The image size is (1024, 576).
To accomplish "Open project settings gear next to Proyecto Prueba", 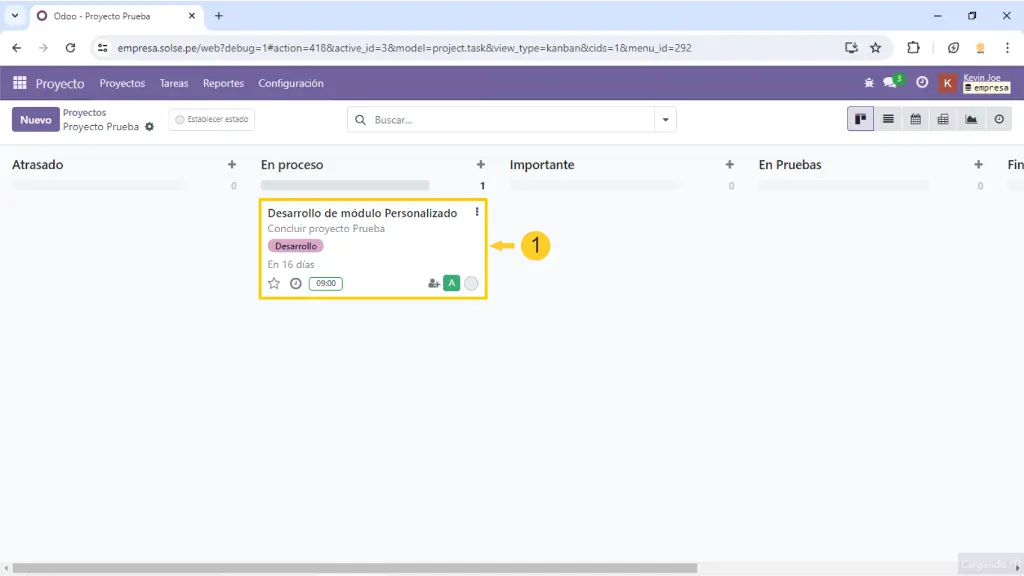I will coord(150,127).
